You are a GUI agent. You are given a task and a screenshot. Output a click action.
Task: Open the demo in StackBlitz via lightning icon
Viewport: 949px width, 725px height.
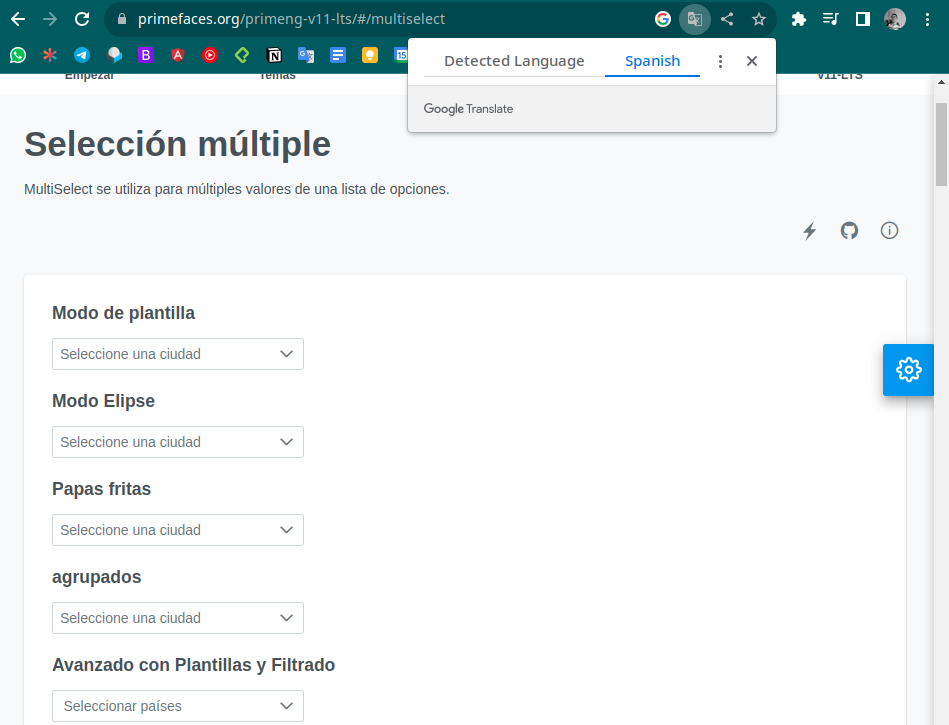click(x=809, y=230)
